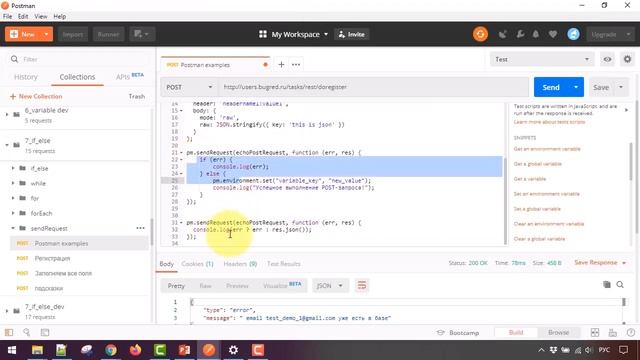Click the collections Filter field

(x=78, y=59)
